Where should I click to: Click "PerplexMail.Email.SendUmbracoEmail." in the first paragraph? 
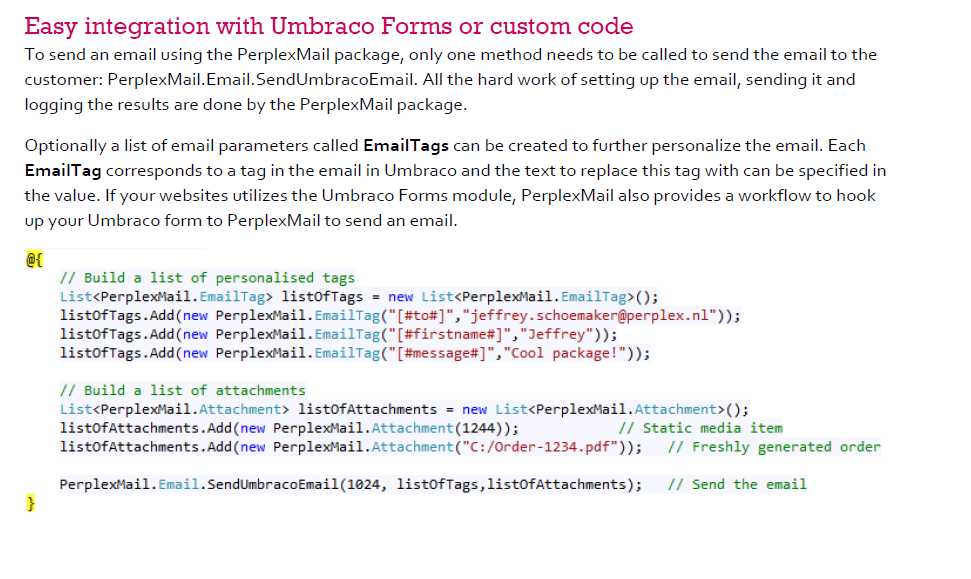pyautogui.click(x=263, y=79)
